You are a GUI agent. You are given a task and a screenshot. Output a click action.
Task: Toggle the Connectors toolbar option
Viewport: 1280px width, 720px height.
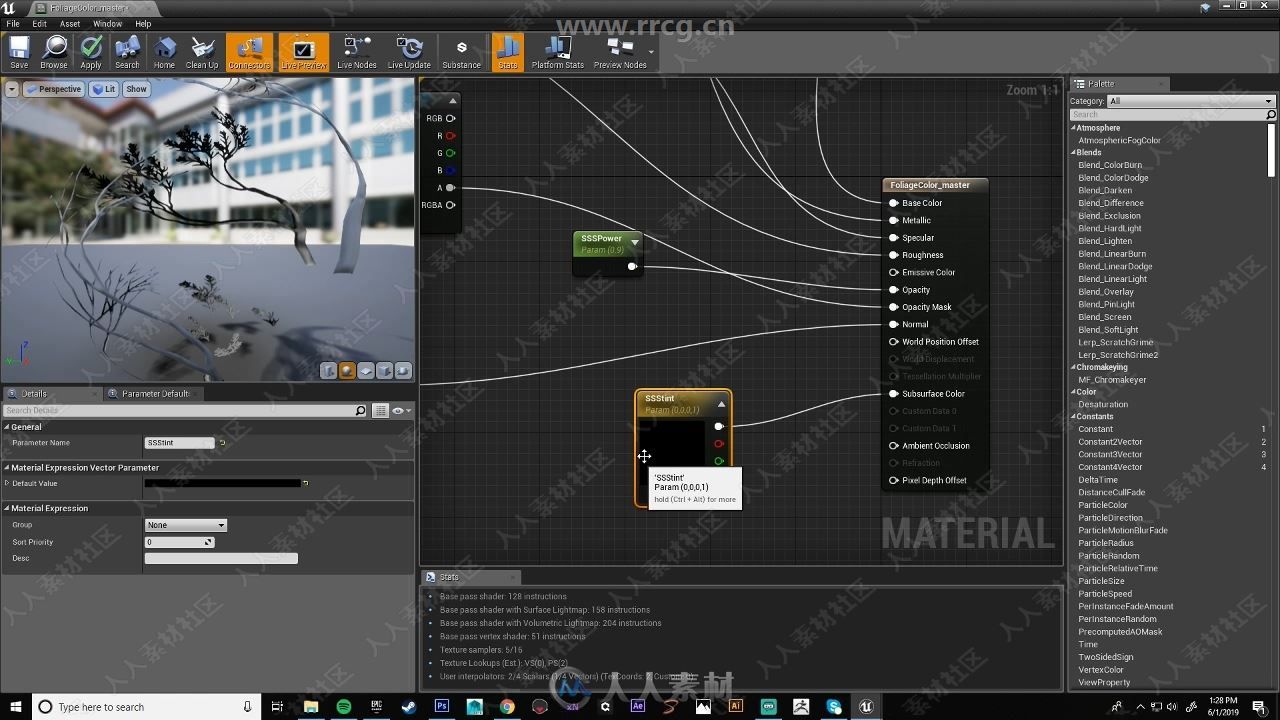[x=249, y=53]
